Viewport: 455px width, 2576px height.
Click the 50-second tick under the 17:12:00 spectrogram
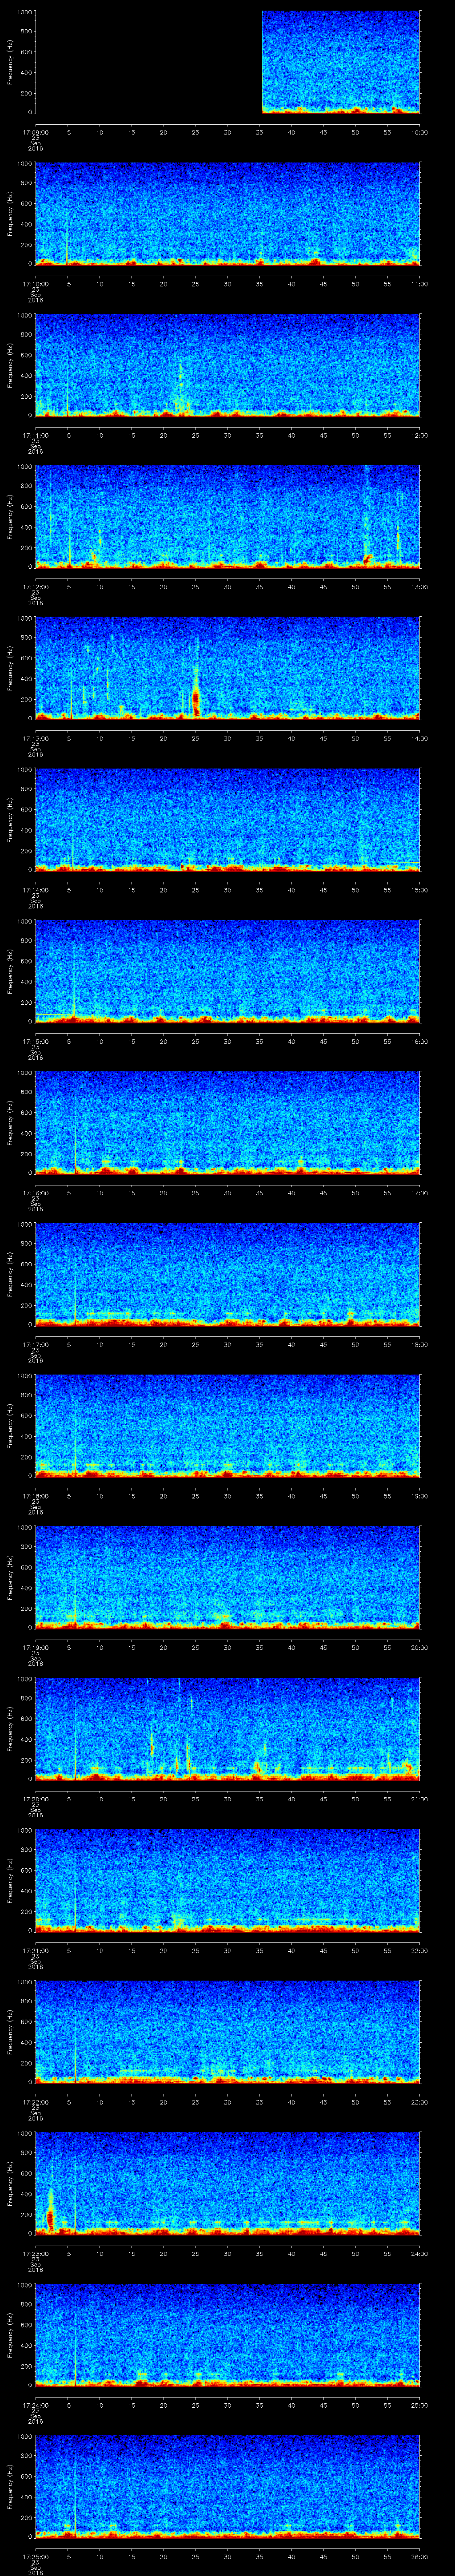[x=356, y=587]
